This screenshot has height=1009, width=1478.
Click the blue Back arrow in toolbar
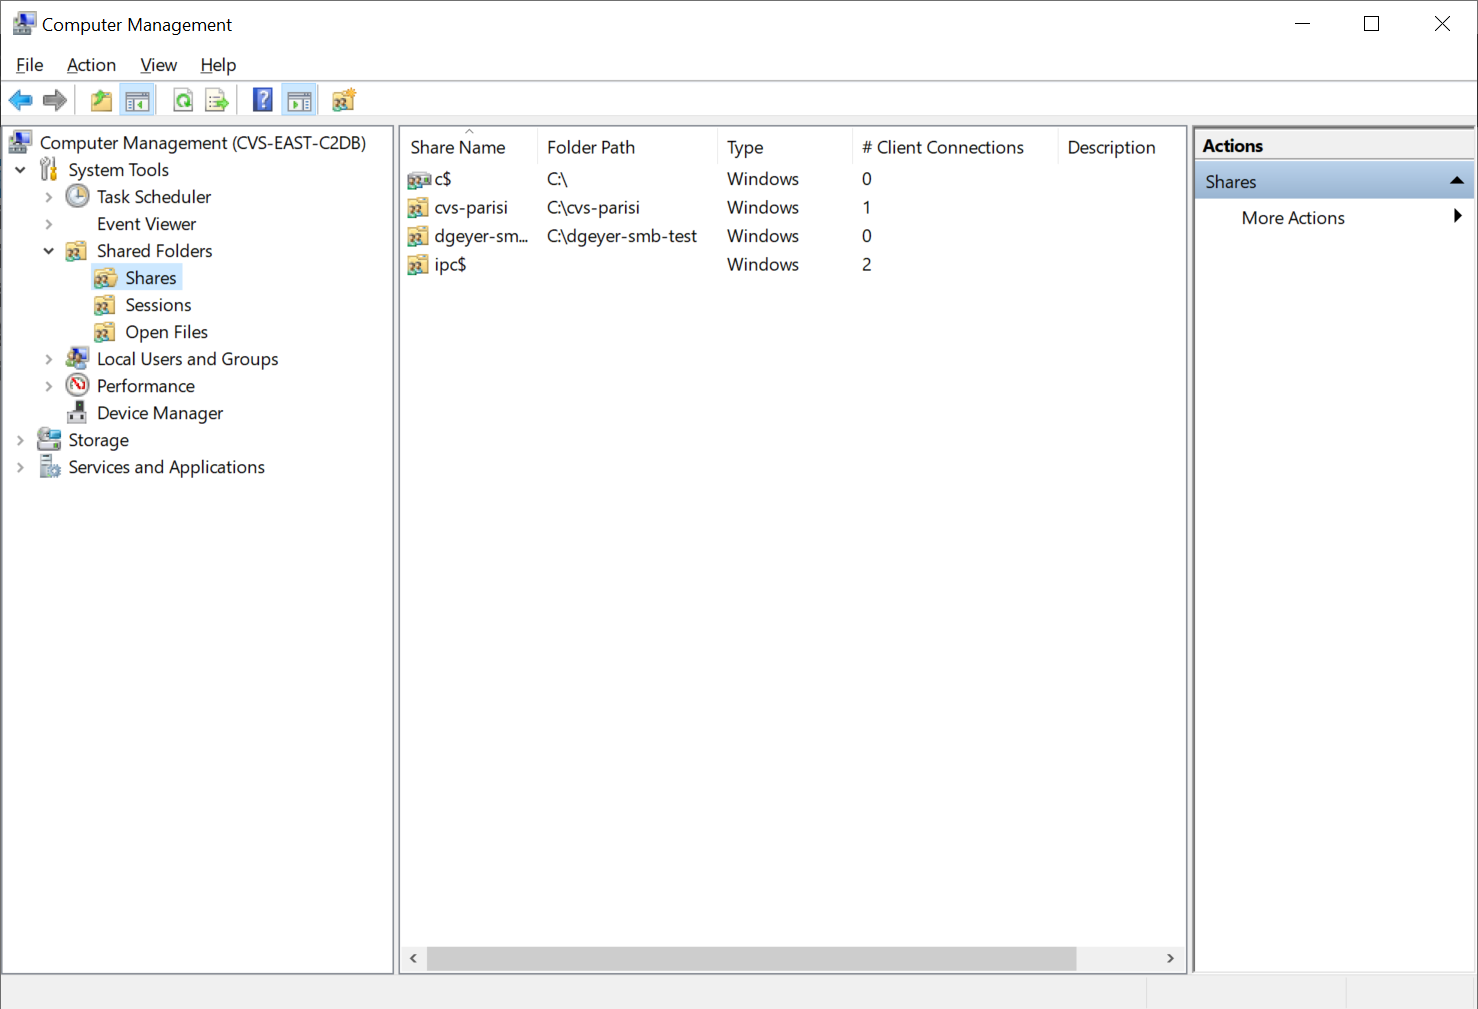(20, 100)
